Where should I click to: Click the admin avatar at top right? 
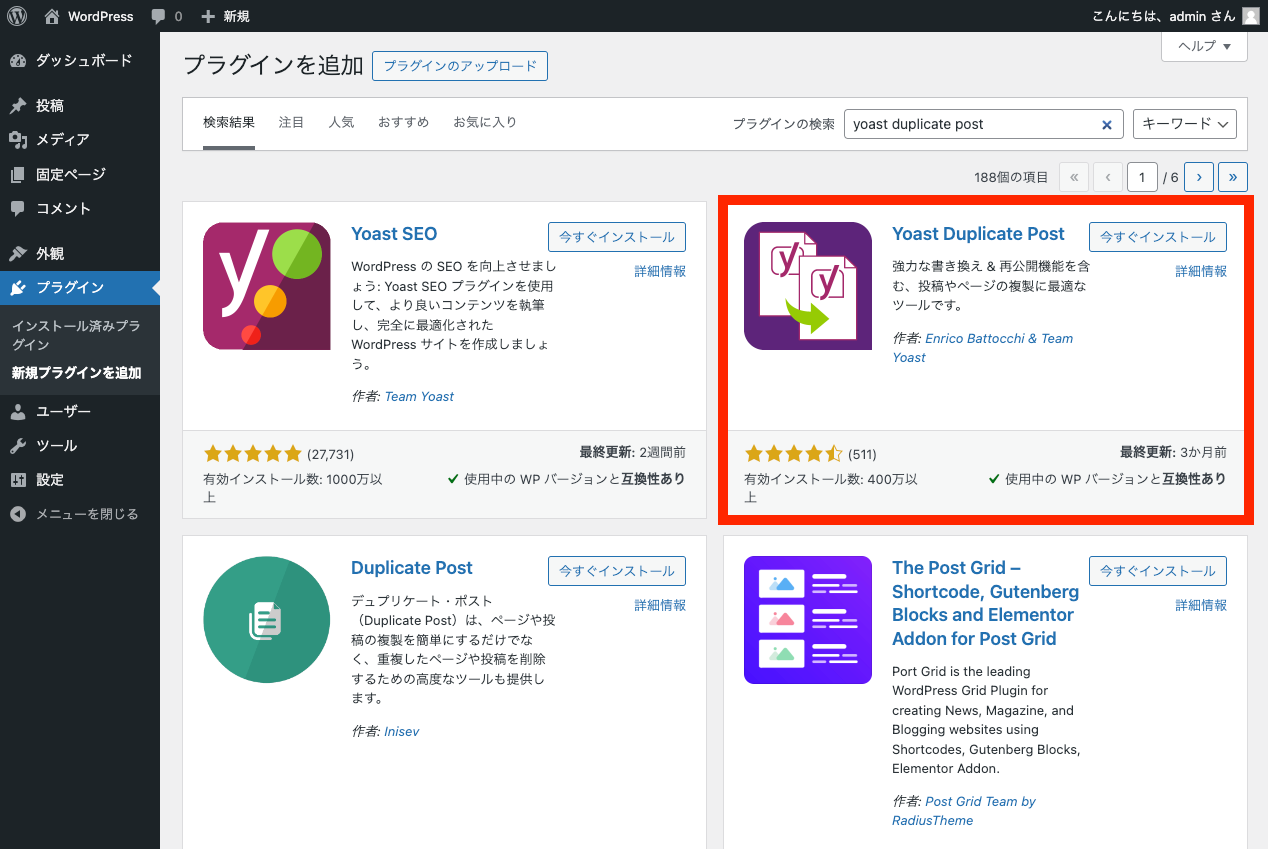1251,16
